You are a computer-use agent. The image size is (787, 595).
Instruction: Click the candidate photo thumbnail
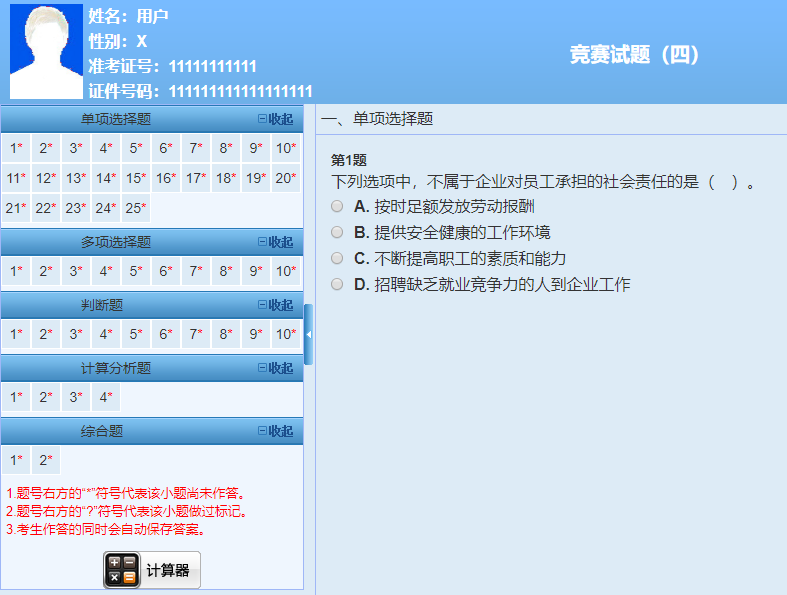[46, 51]
